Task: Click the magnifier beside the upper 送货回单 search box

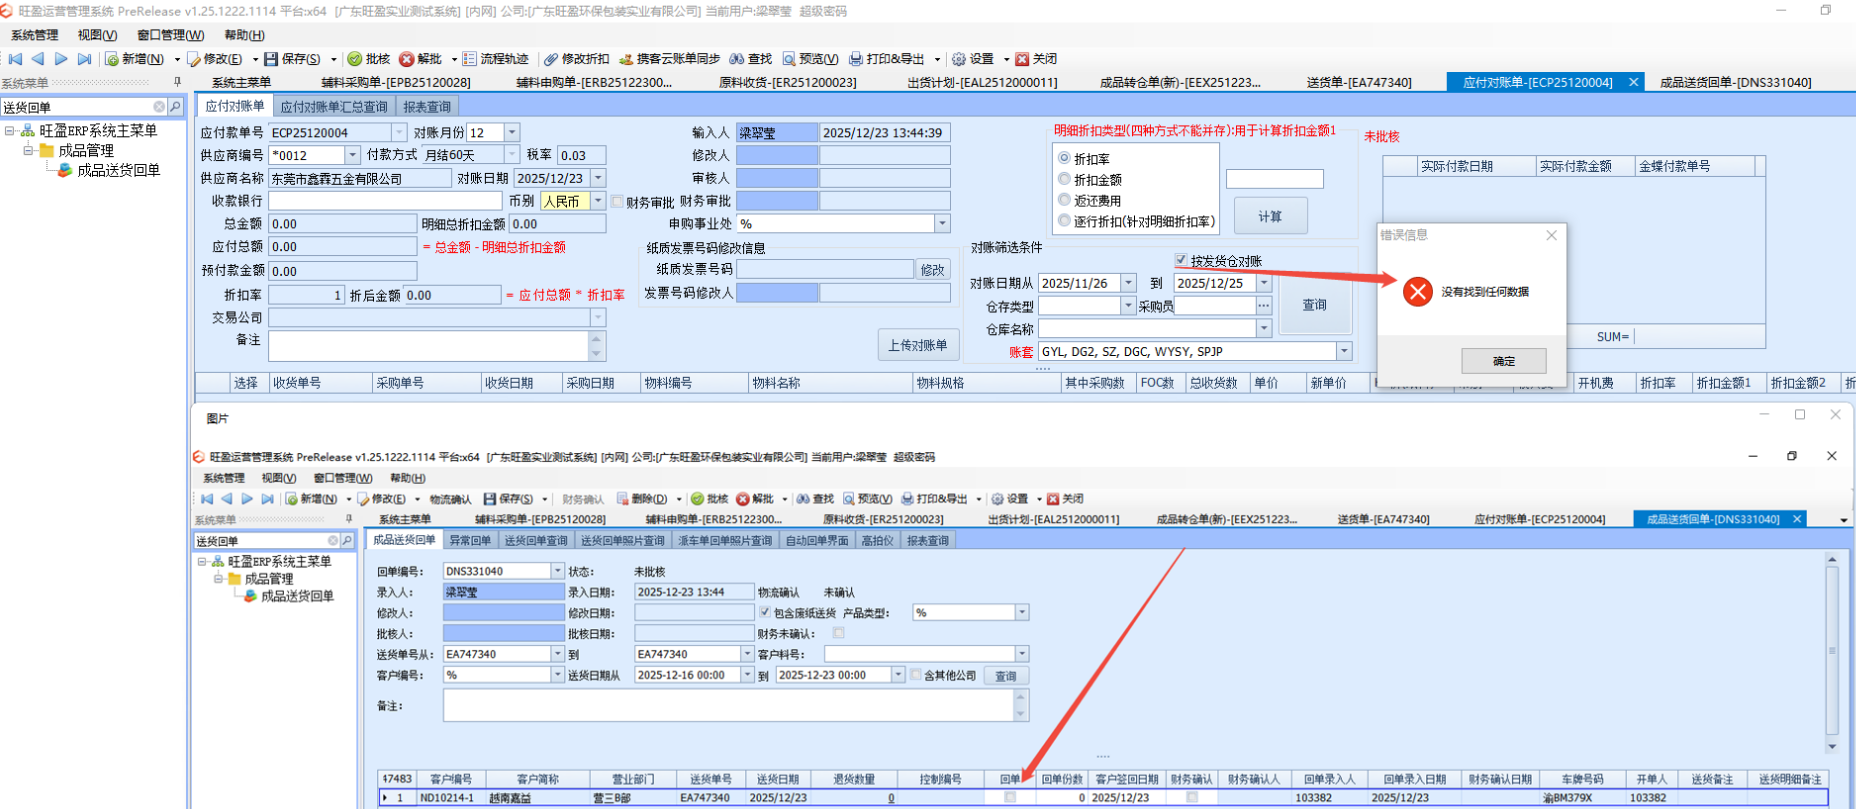Action: (176, 107)
